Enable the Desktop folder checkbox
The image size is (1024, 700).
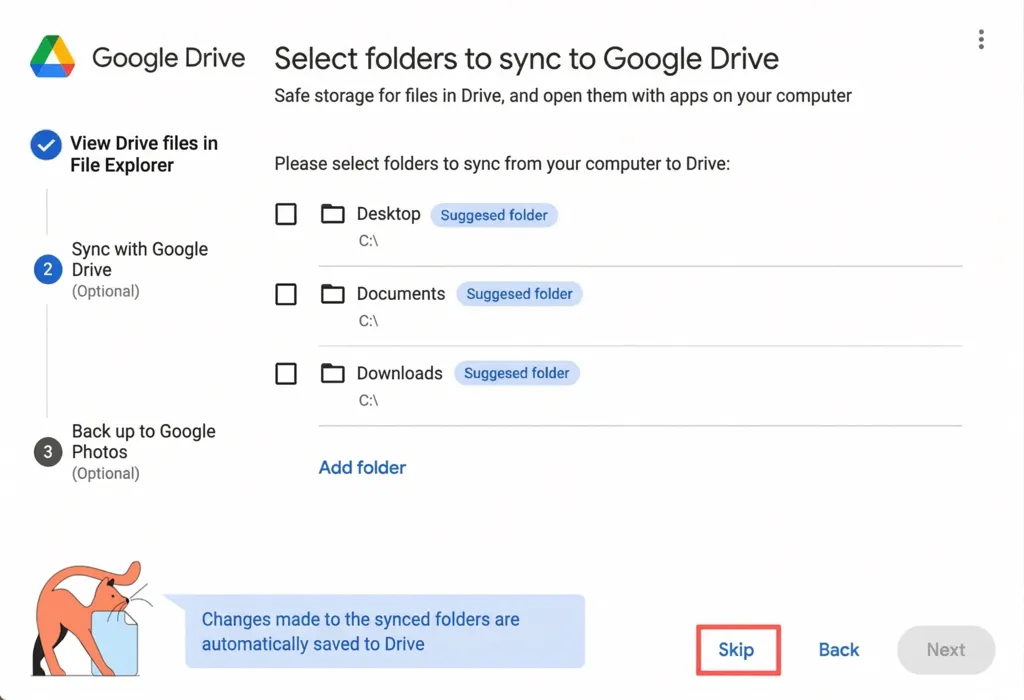point(286,214)
